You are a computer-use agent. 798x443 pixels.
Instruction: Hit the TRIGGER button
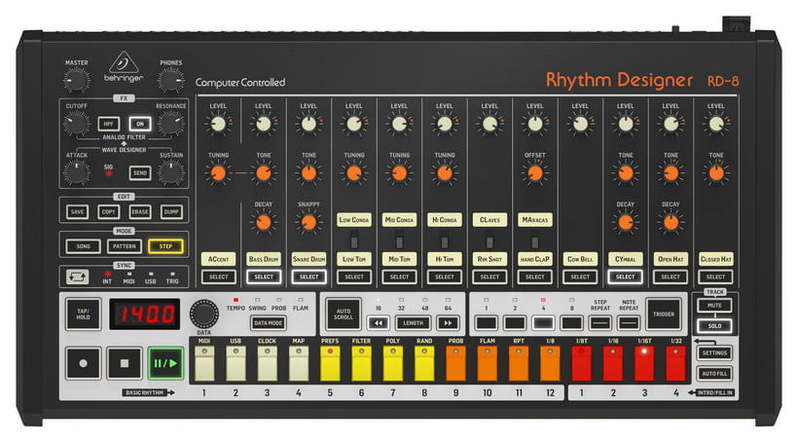coord(663,314)
